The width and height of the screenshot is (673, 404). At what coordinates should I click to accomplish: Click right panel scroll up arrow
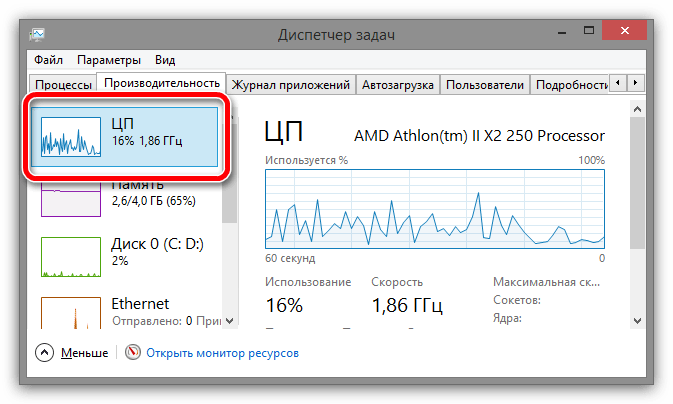coord(637,109)
